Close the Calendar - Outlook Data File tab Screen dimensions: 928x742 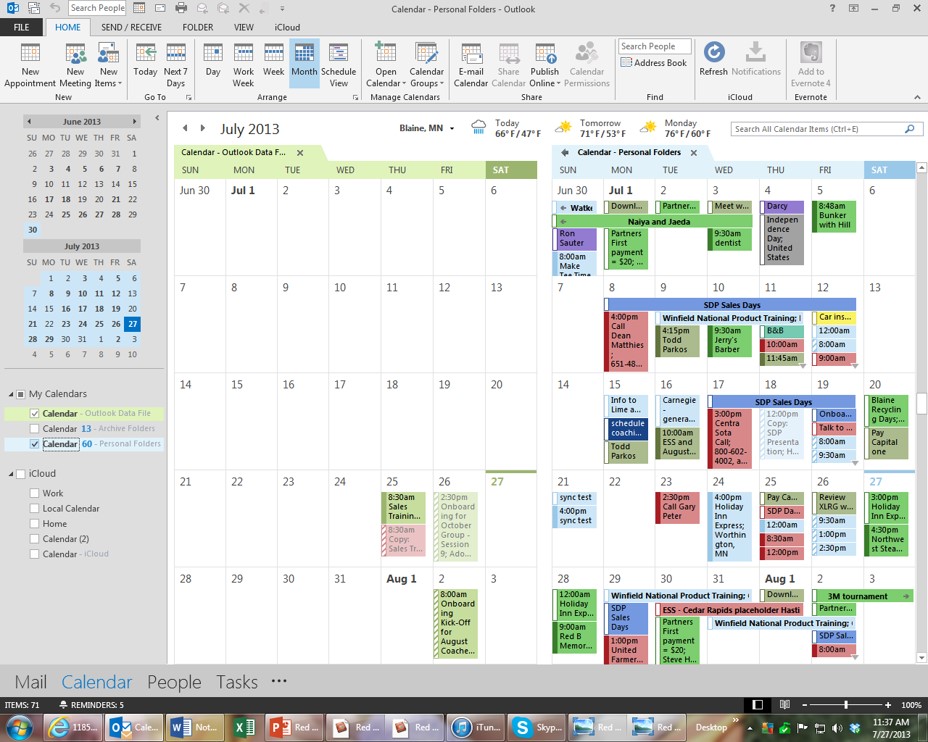click(x=300, y=153)
